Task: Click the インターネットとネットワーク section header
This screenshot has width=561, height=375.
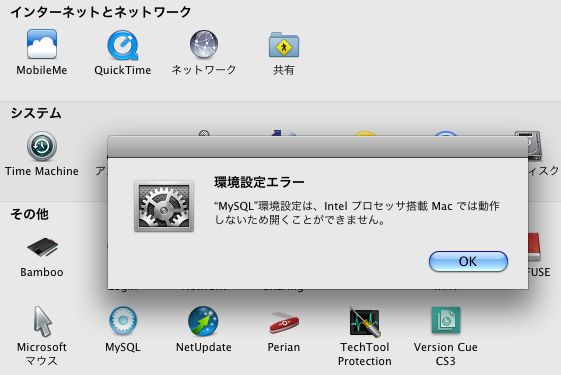Action: click(x=101, y=12)
